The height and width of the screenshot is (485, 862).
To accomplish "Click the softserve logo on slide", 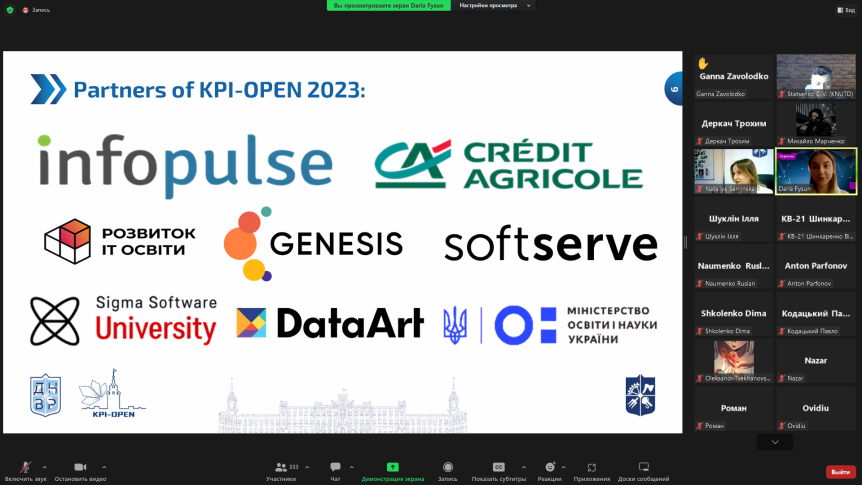I will [x=551, y=244].
